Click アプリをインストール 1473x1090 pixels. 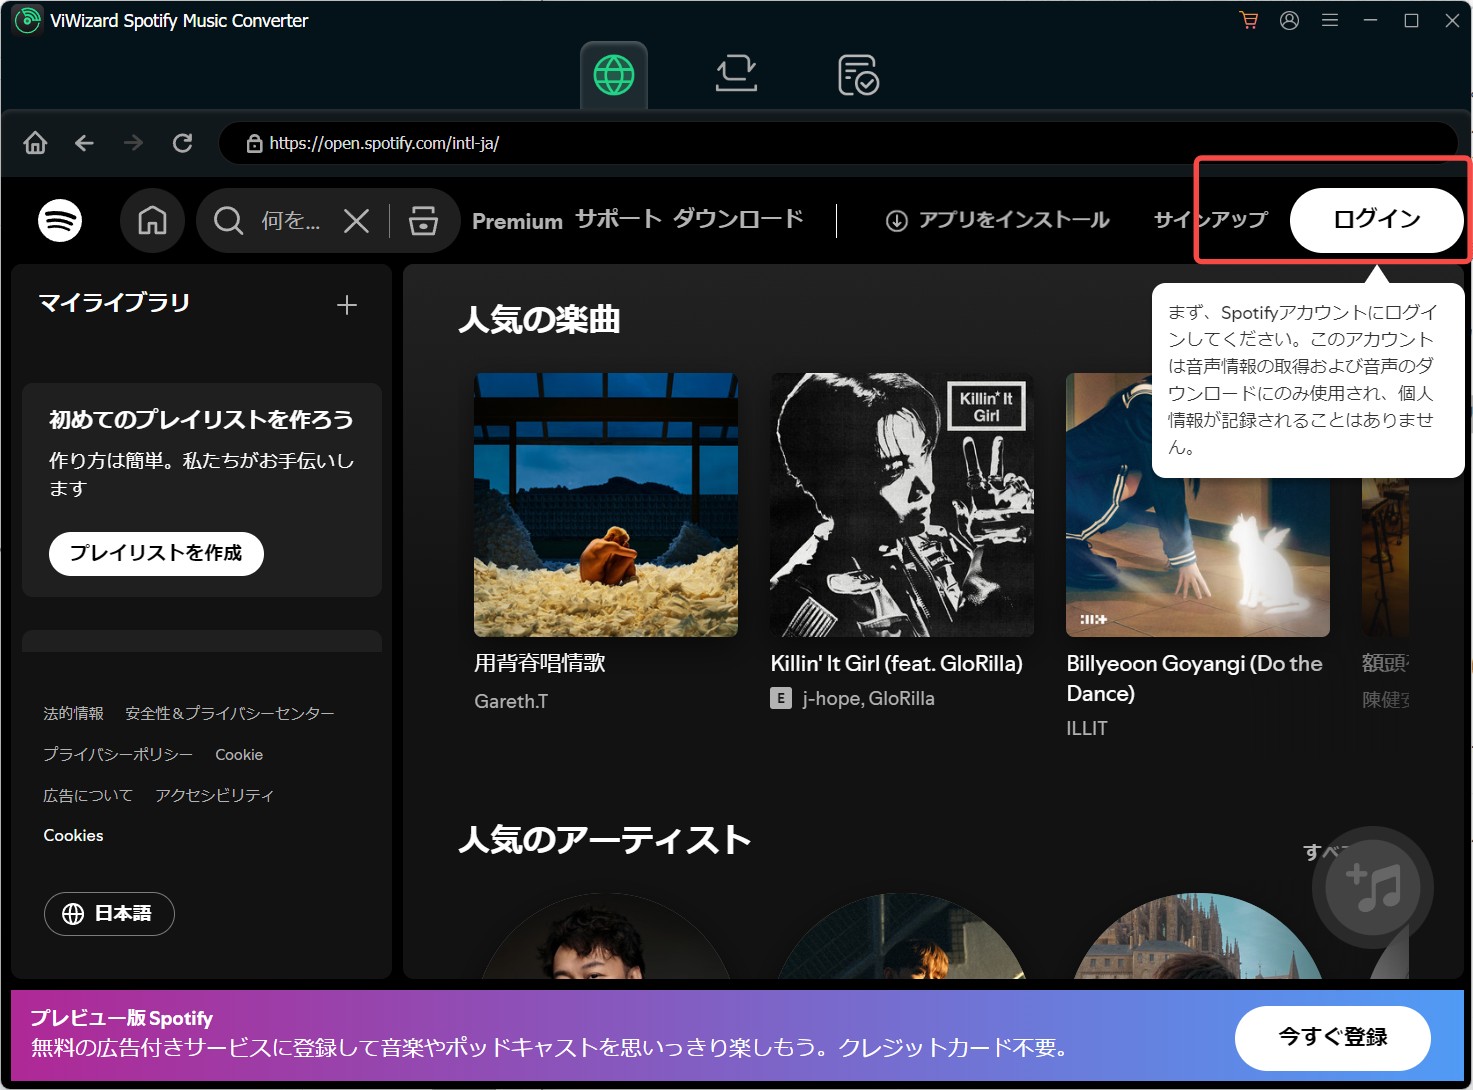coord(997,220)
